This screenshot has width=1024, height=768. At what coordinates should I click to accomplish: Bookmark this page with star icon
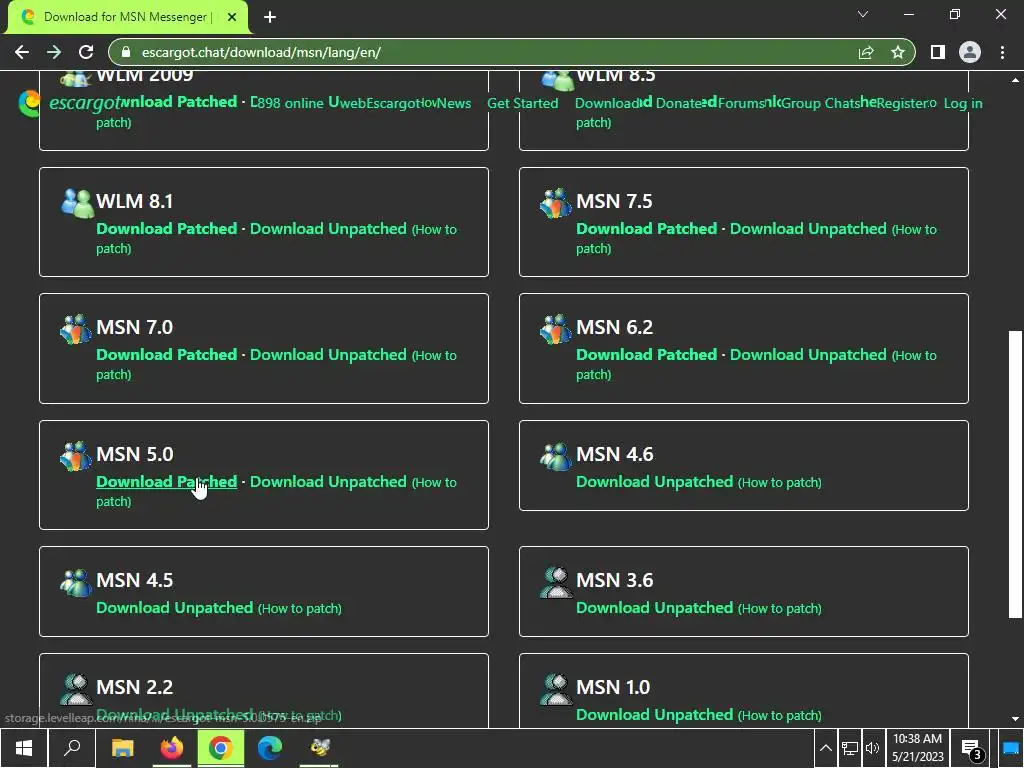pos(898,52)
